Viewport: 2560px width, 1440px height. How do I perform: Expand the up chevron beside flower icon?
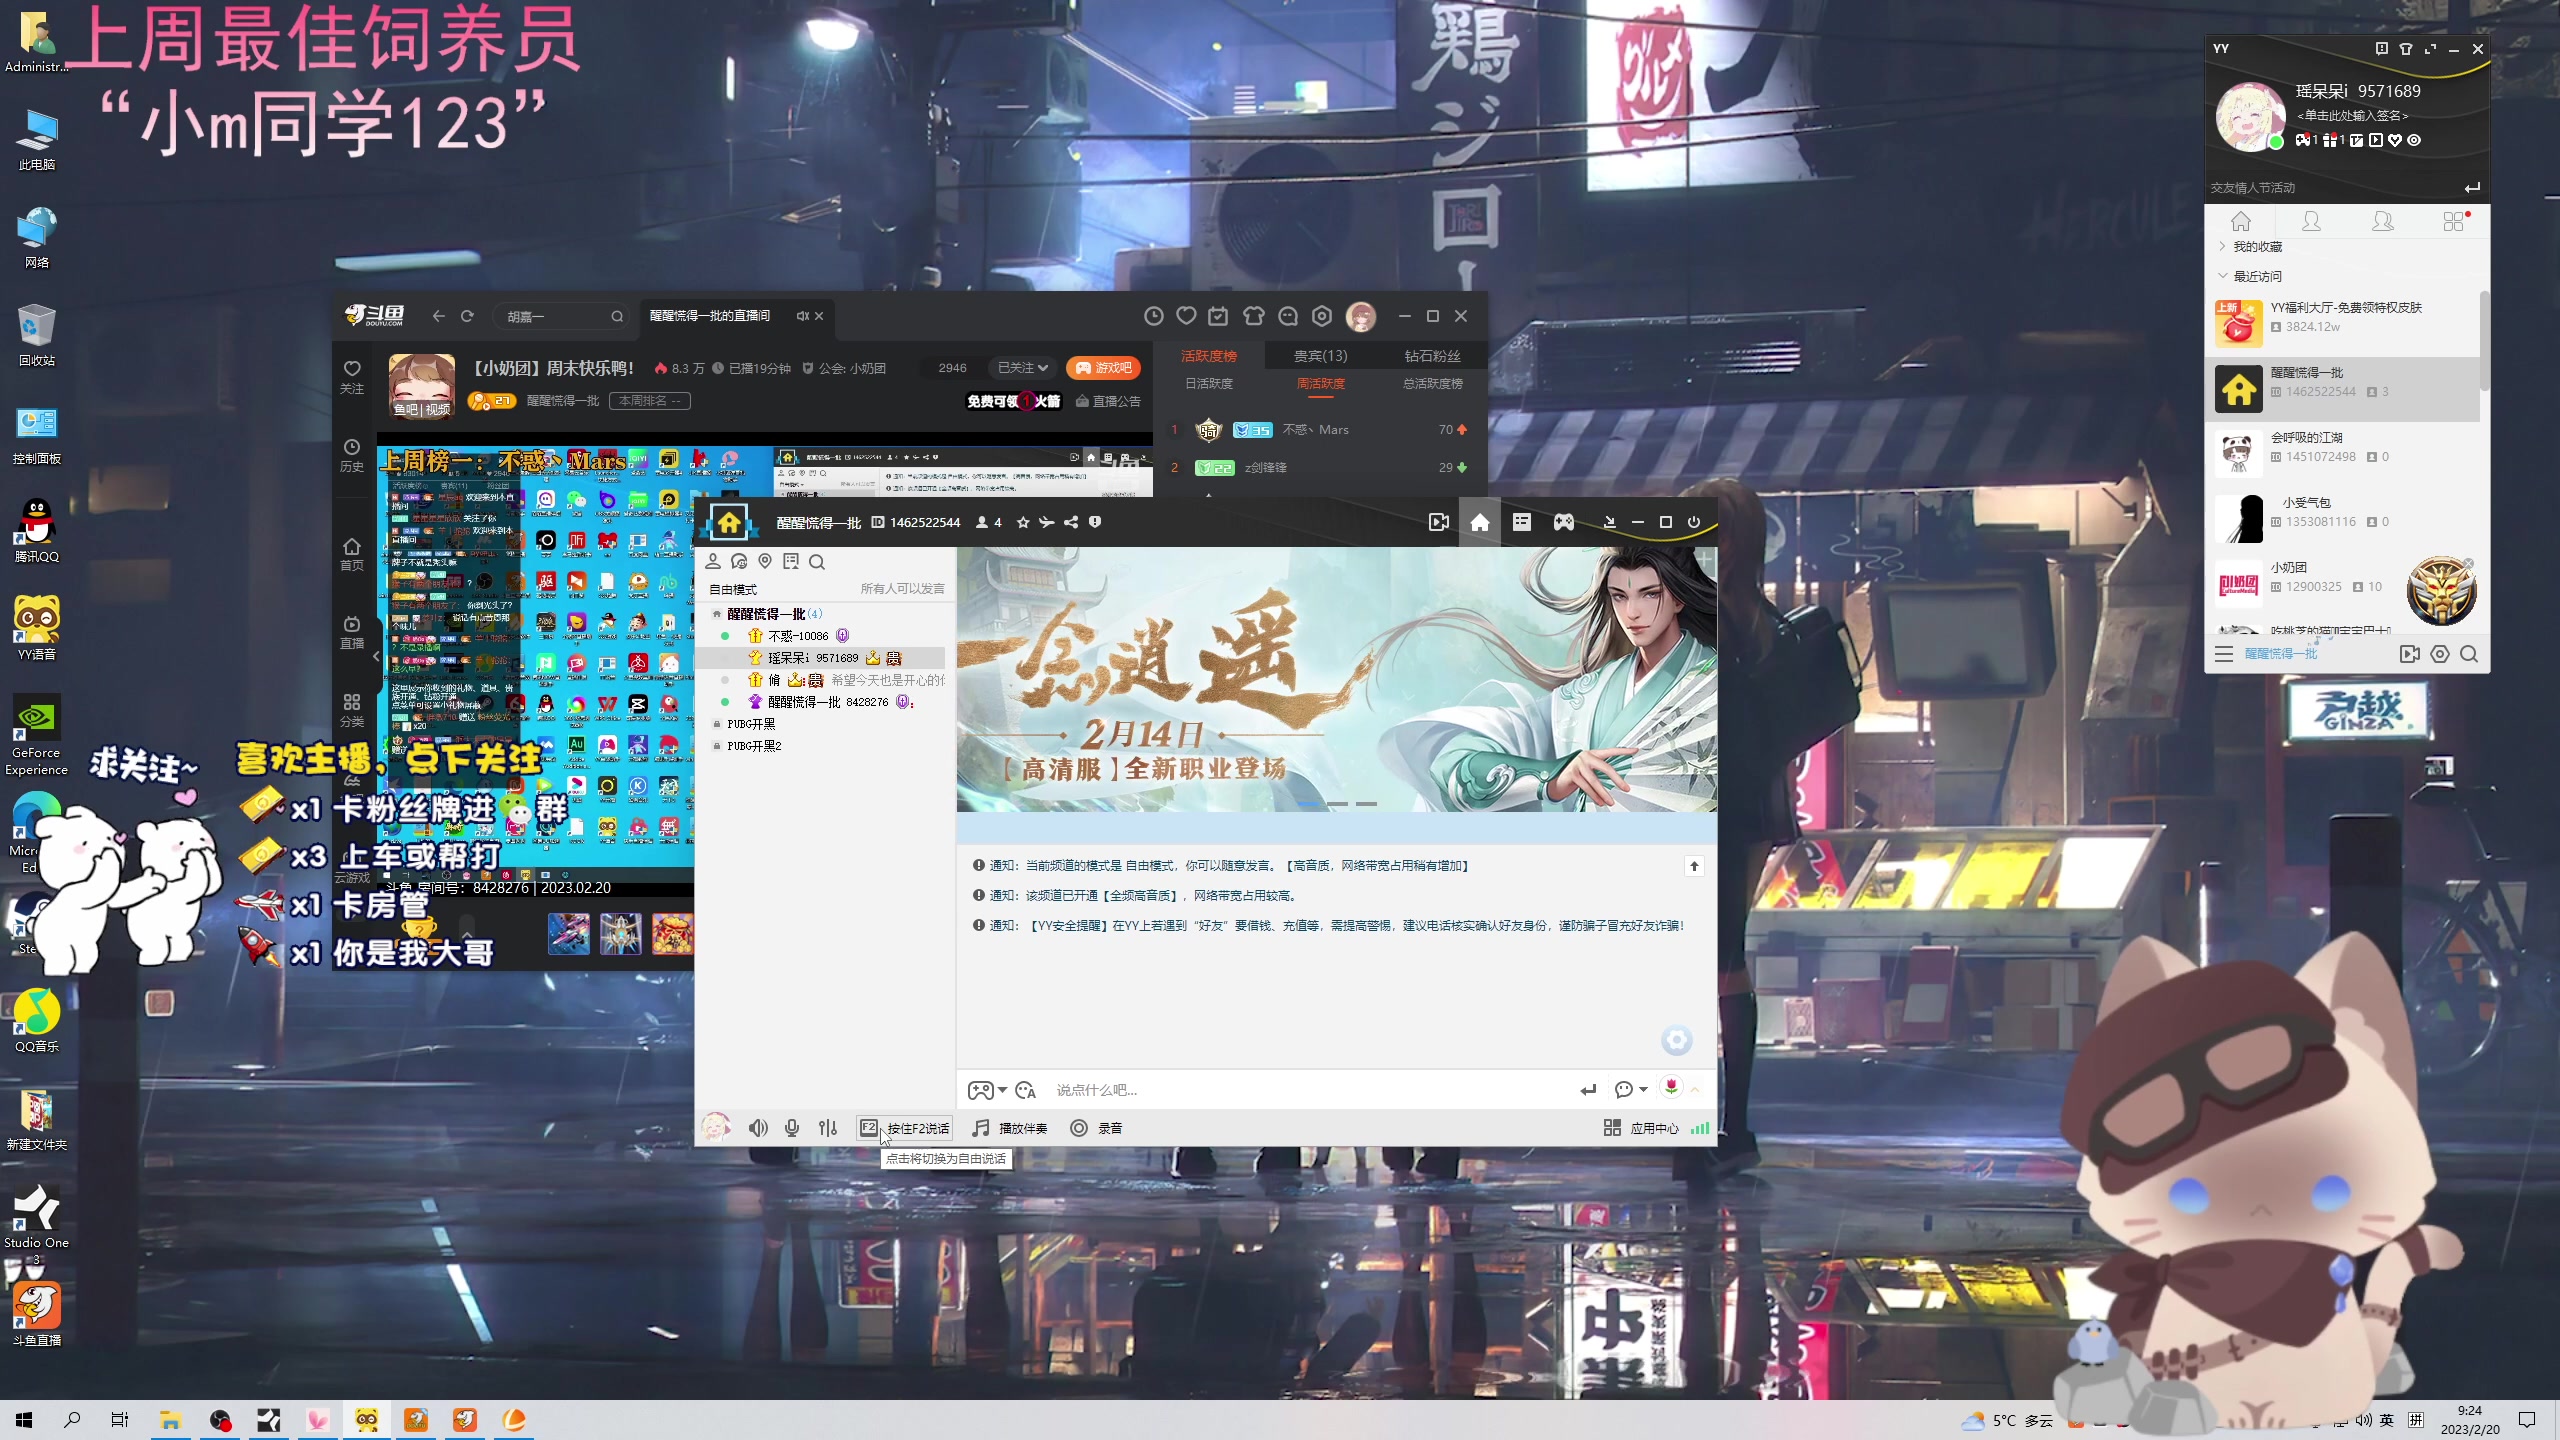click(x=1695, y=1090)
